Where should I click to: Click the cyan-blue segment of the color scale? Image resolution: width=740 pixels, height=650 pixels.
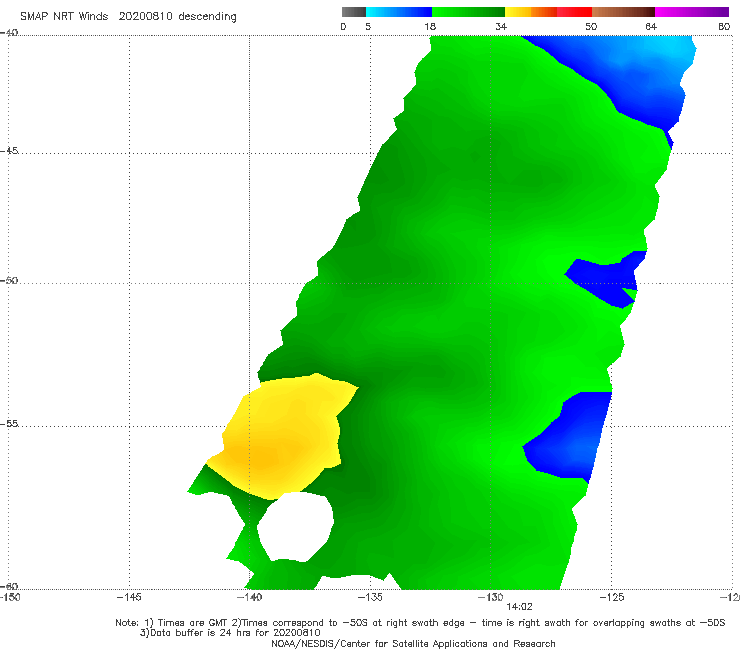point(399,12)
